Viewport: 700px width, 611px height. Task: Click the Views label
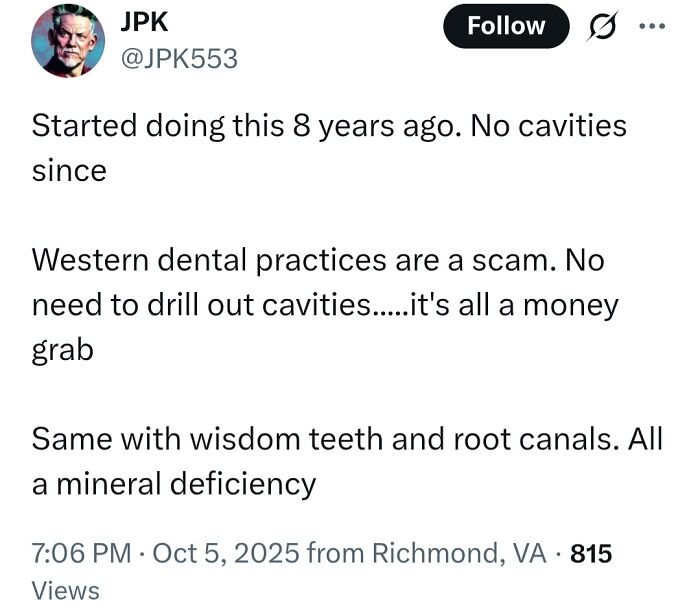point(66,590)
